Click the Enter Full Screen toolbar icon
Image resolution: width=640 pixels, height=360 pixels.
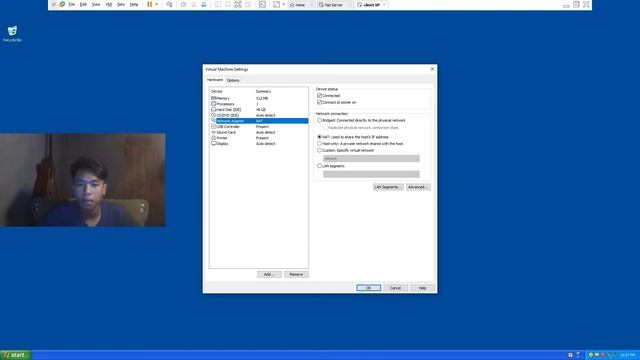pyautogui.click(x=238, y=4)
